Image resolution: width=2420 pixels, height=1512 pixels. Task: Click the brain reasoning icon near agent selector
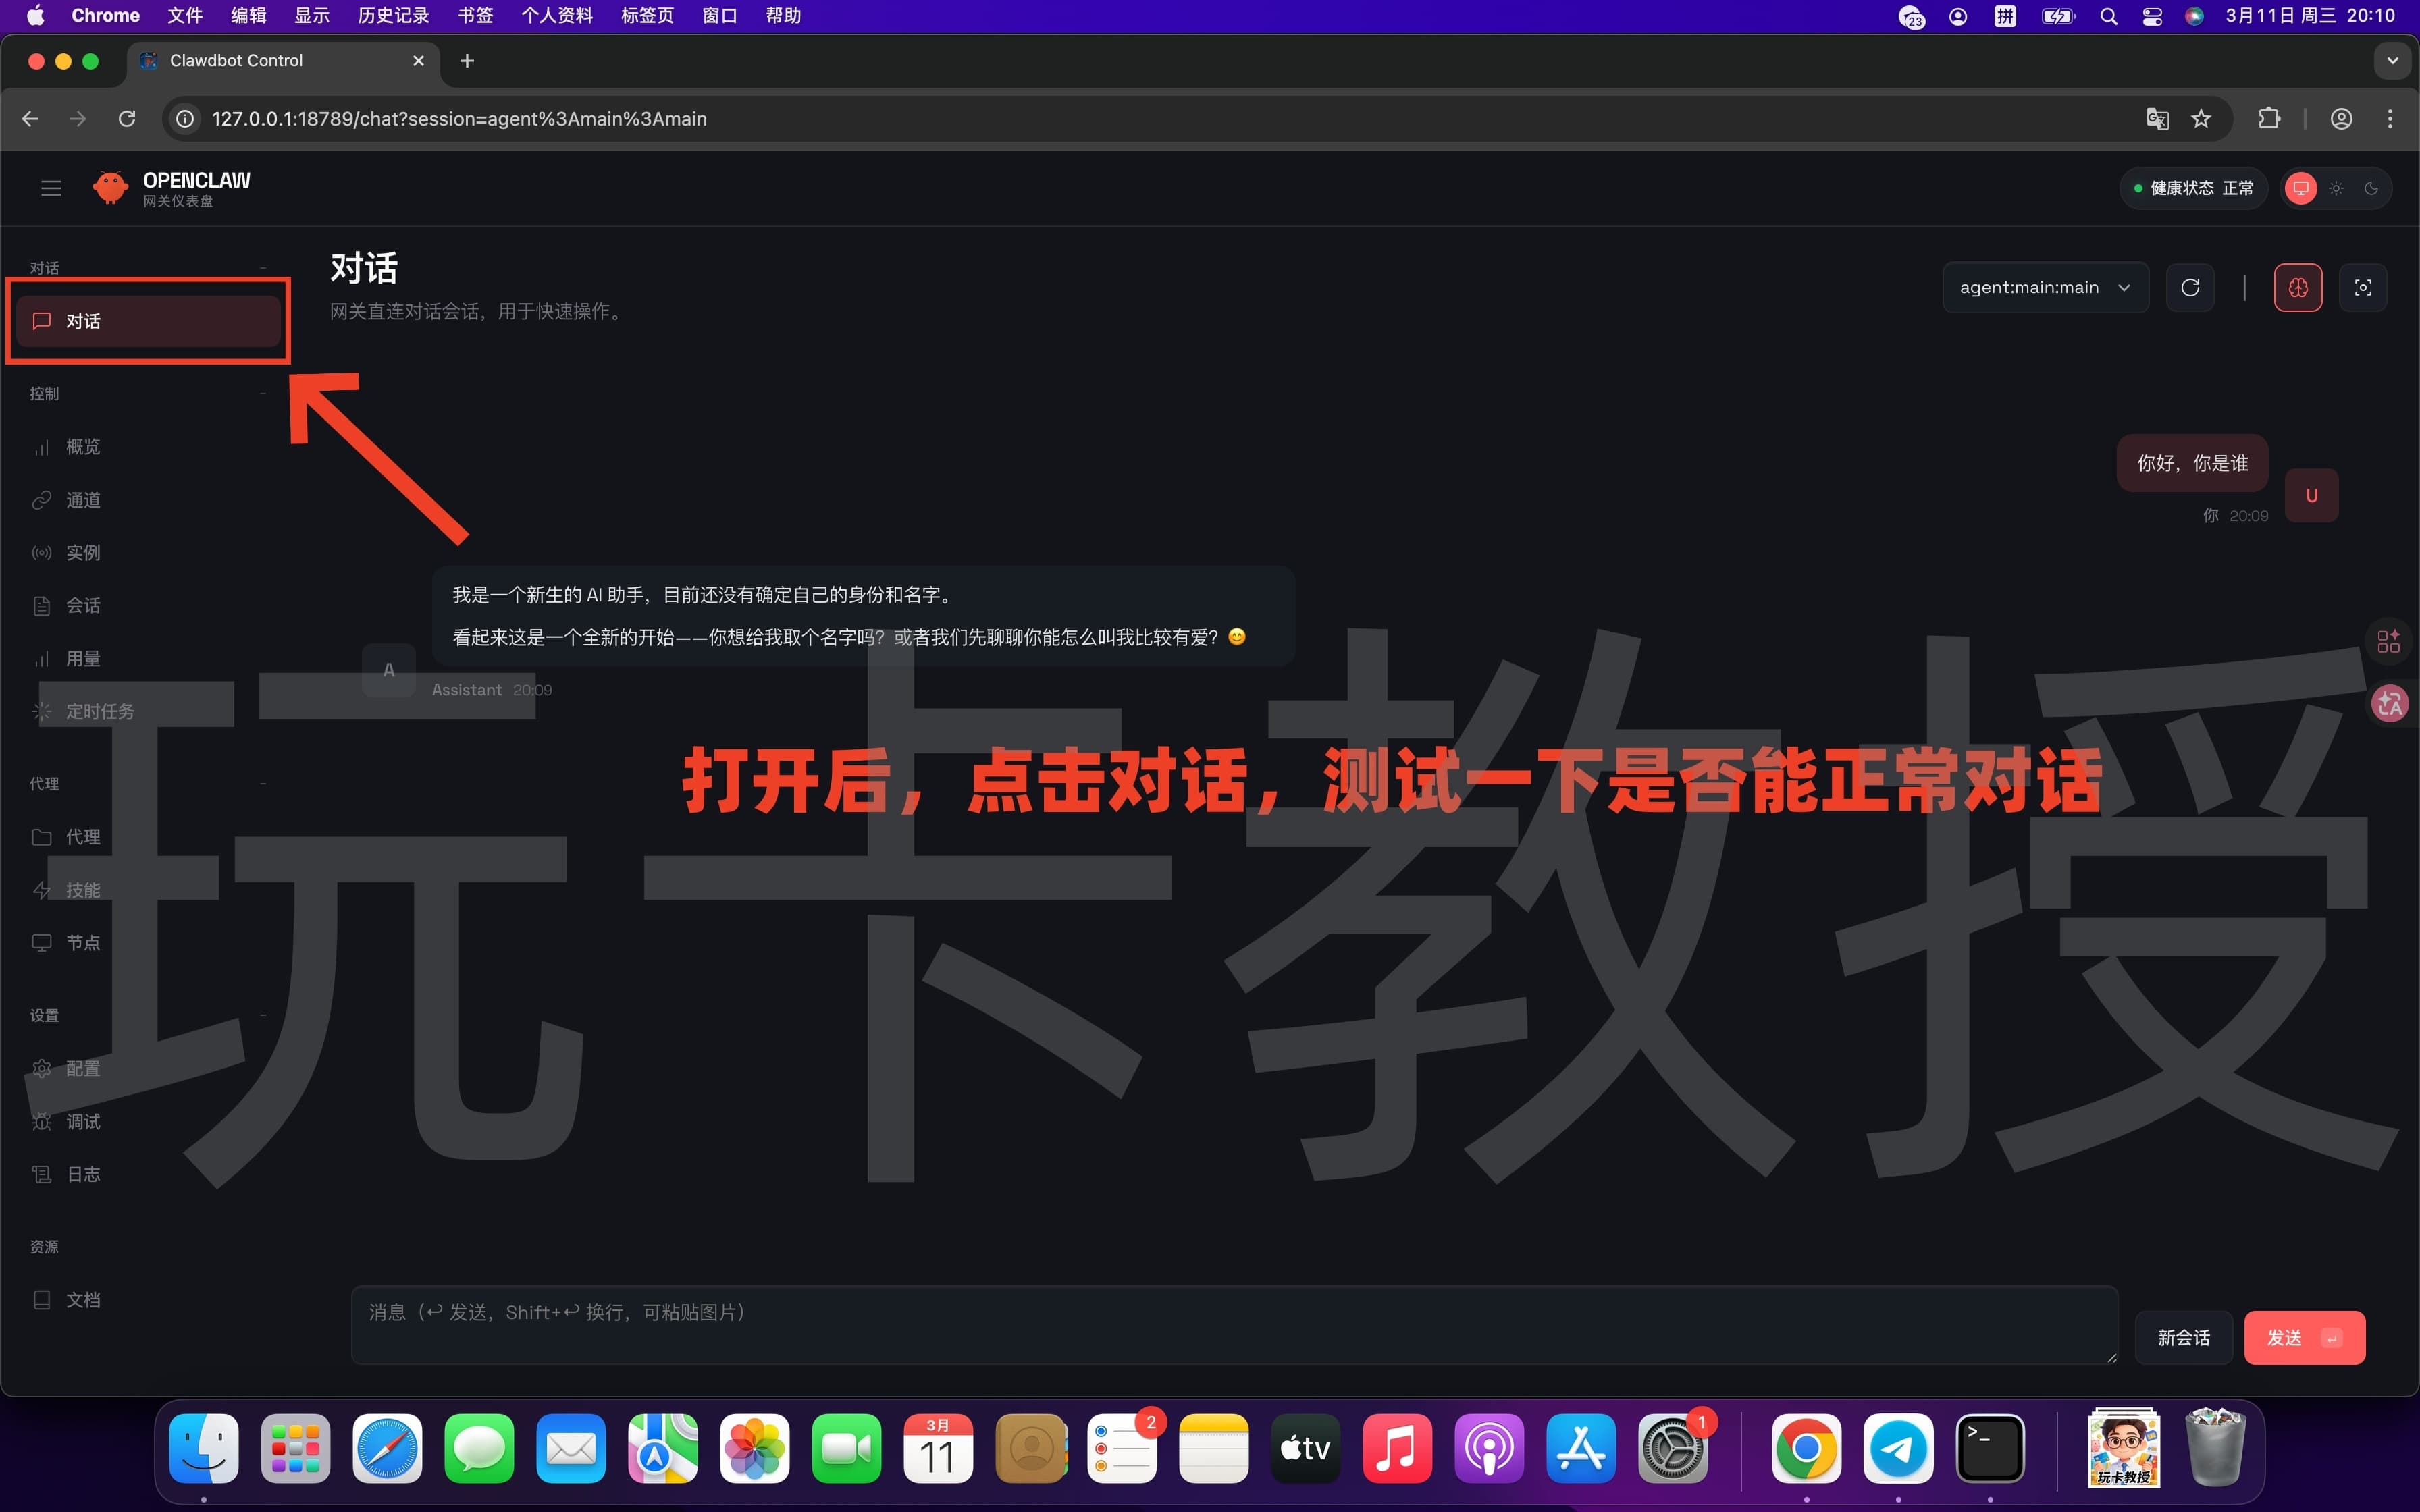coord(2297,287)
